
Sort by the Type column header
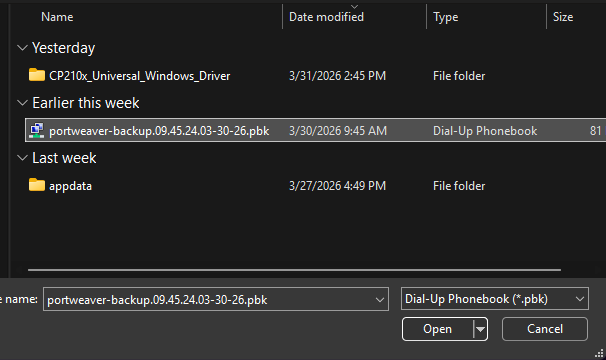446,17
